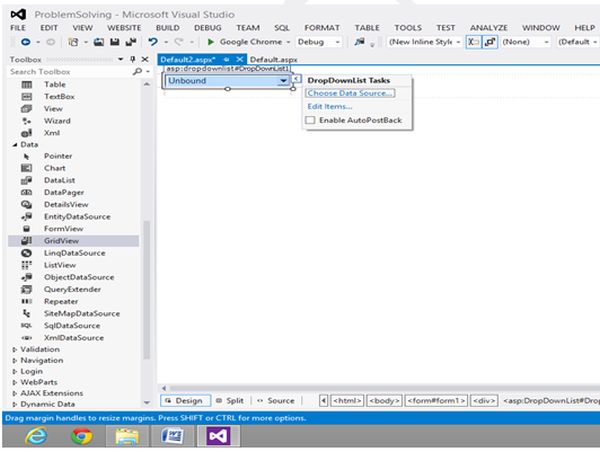This screenshot has width=600, height=452.
Task: Open the TOOLS menu
Action: coord(408,28)
